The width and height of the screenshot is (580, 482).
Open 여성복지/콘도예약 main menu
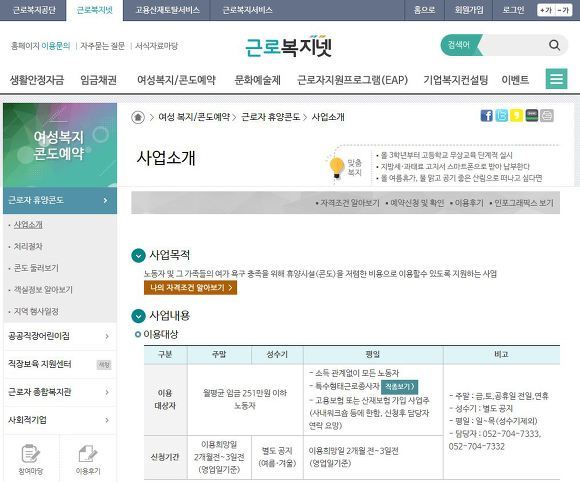tap(176, 80)
